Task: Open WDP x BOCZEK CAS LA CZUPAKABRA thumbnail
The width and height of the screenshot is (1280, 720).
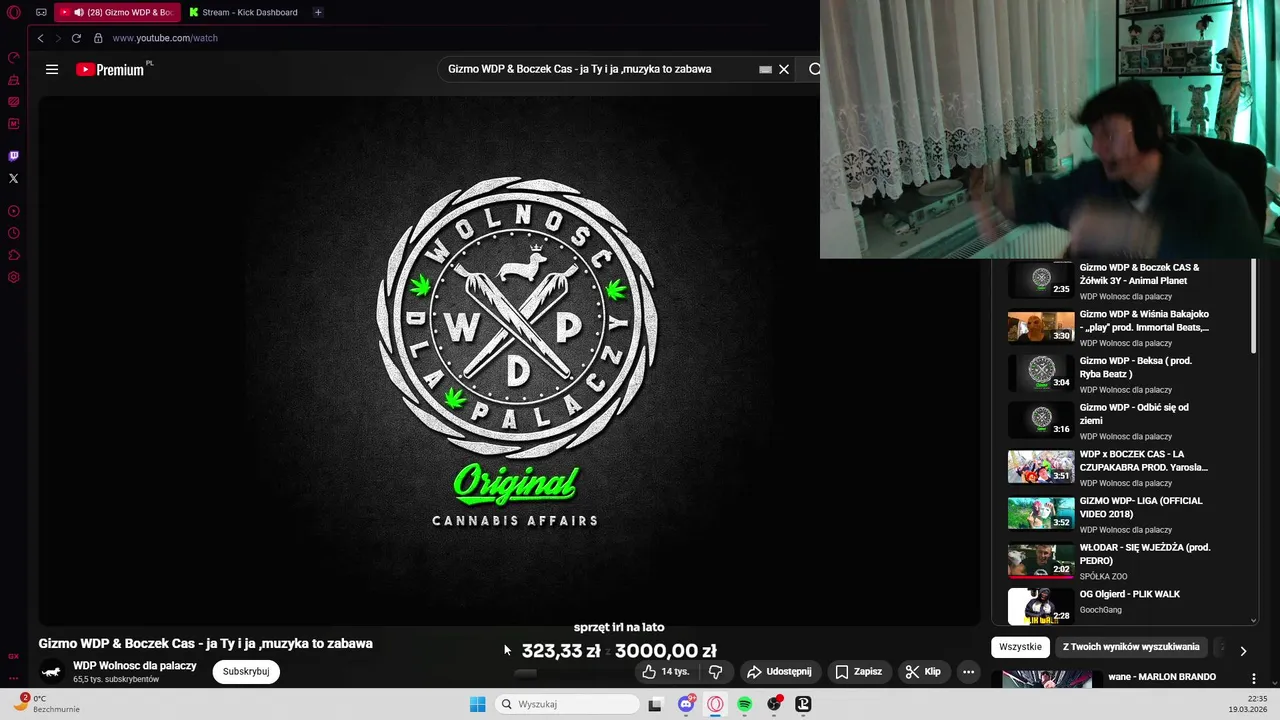Action: click(1041, 466)
